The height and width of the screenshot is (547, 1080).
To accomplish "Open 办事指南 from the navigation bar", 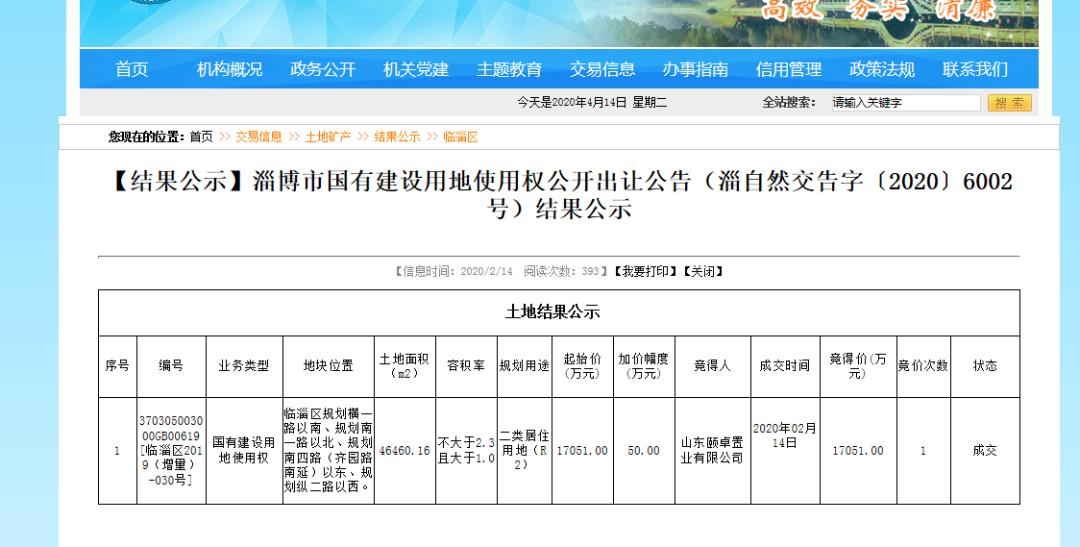I will coord(695,70).
